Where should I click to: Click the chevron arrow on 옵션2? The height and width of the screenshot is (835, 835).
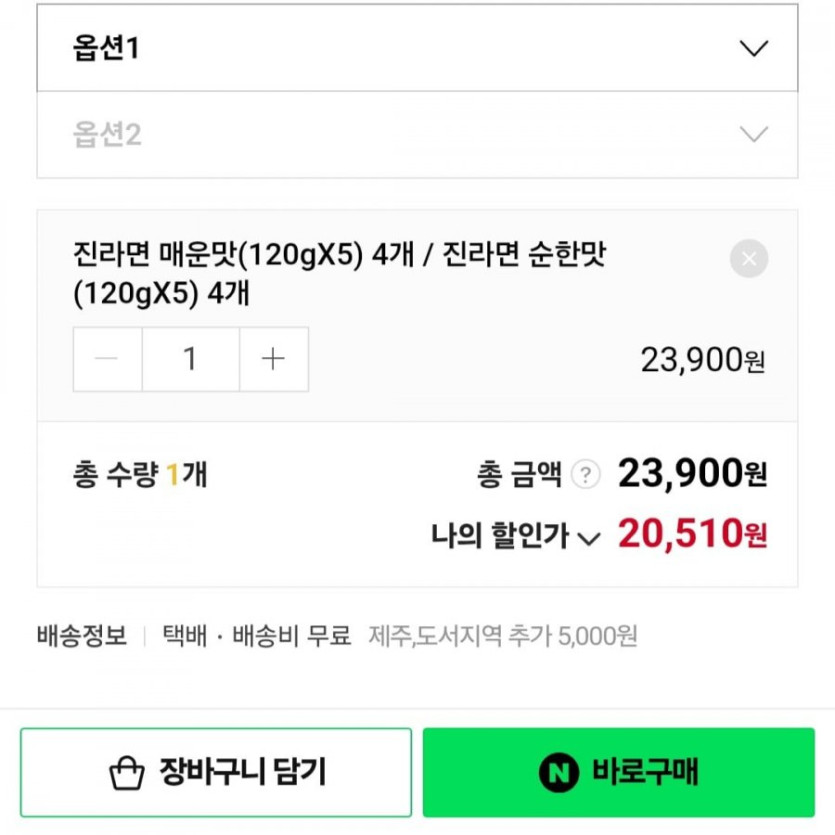tap(753, 135)
